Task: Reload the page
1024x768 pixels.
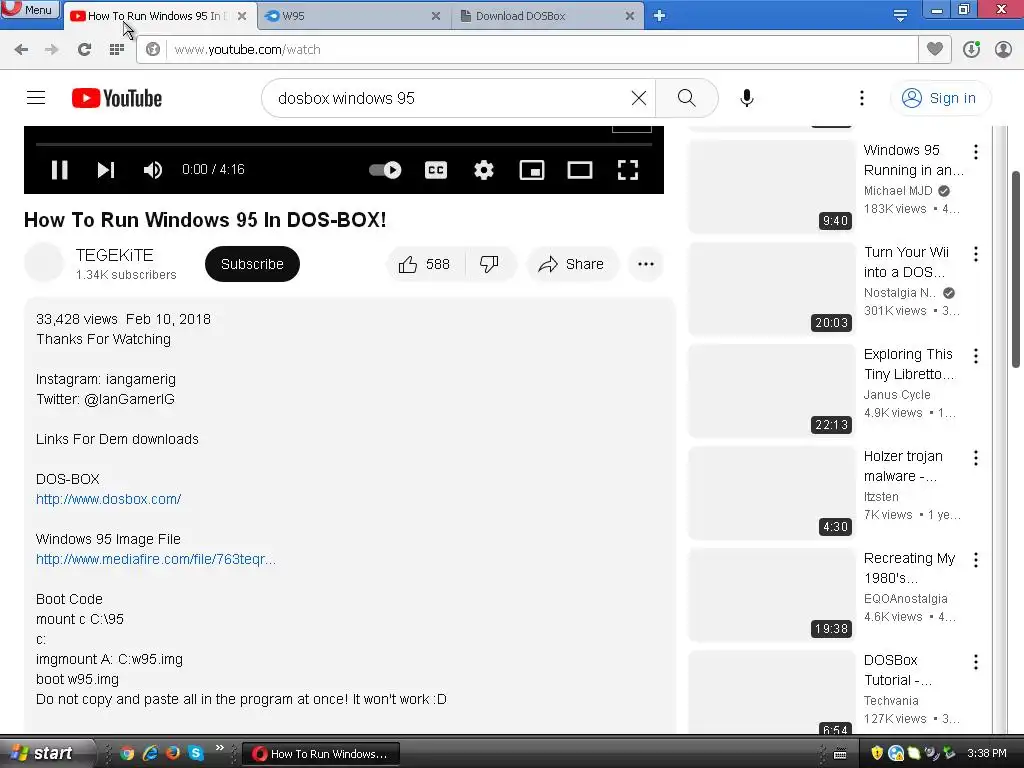Action: click(84, 50)
